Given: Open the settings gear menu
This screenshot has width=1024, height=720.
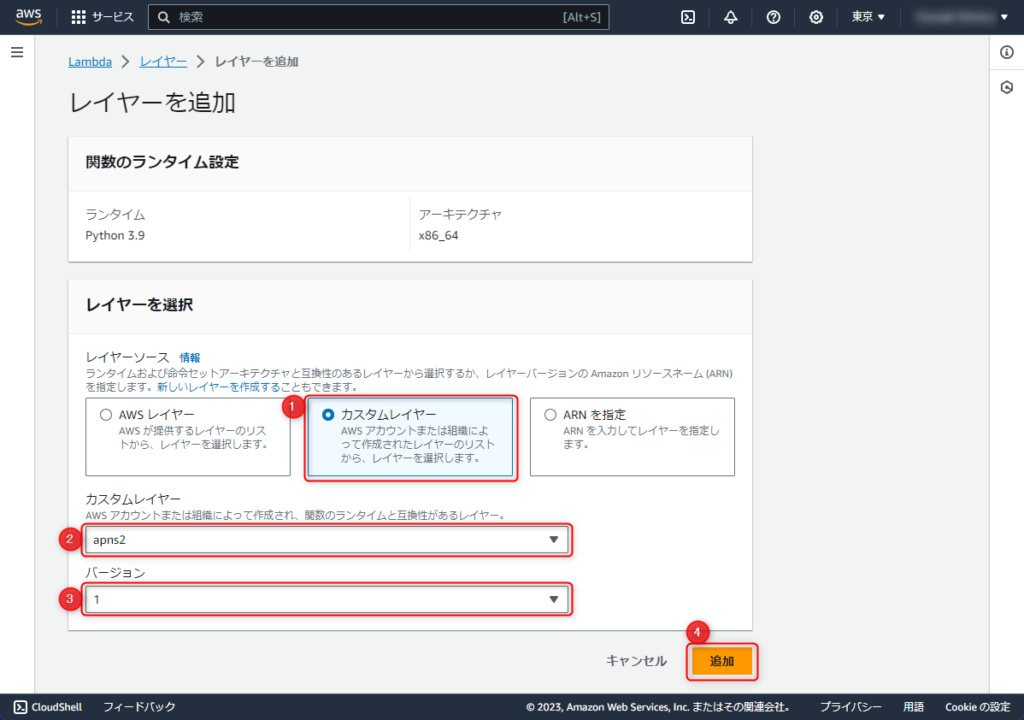Looking at the screenshot, I should pos(816,17).
